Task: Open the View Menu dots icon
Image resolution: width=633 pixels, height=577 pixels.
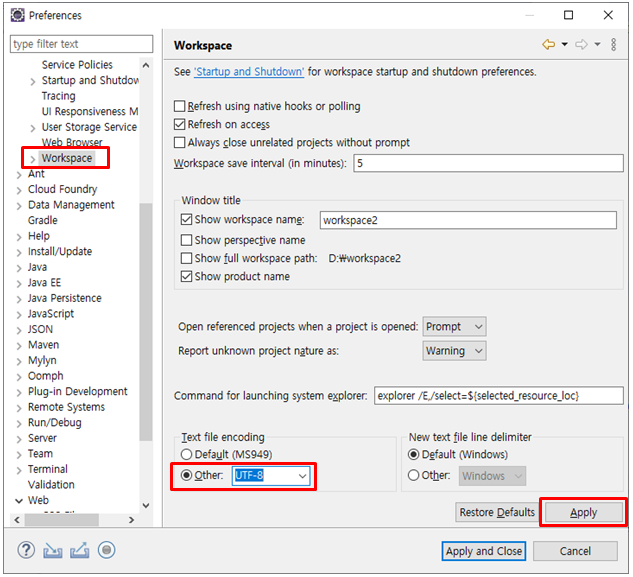Action: [614, 44]
